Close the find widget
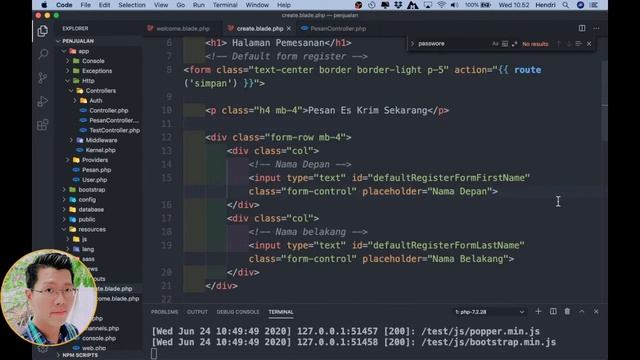The height and width of the screenshot is (360, 640). point(589,44)
